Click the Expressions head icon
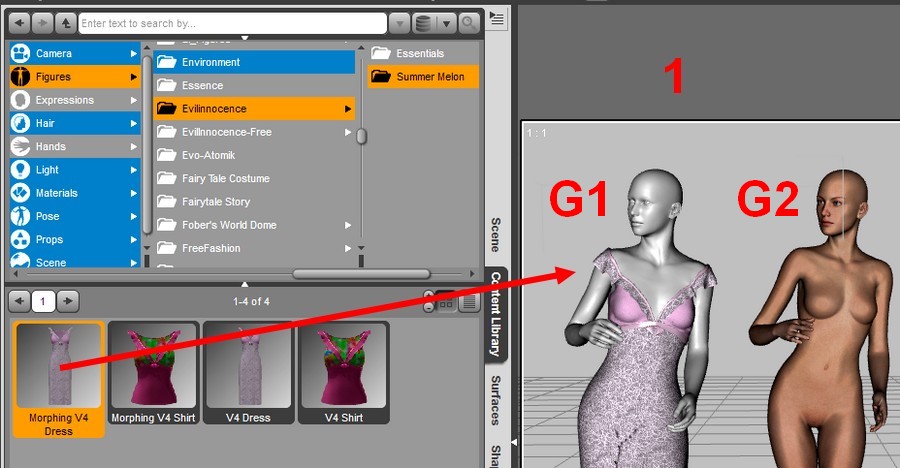The height and width of the screenshot is (468, 900). (x=21, y=100)
